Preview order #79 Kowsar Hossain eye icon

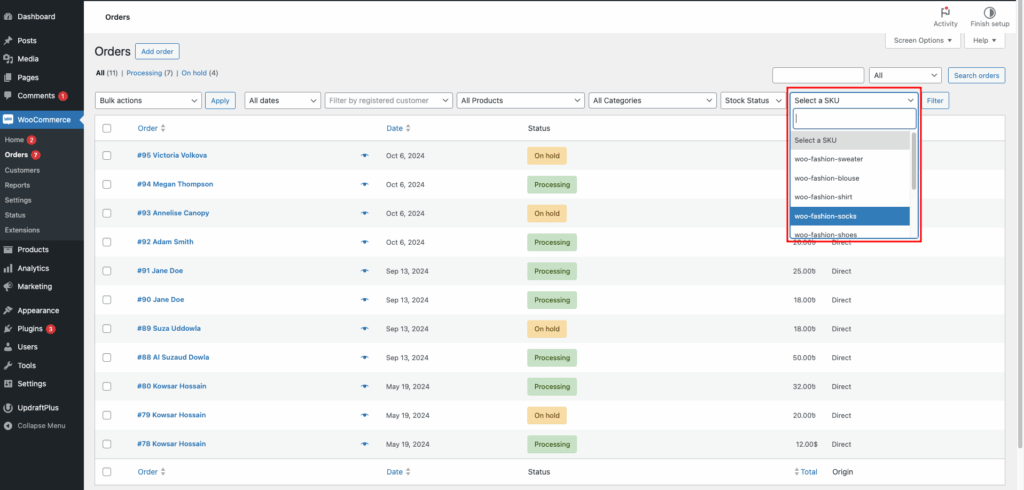[364, 415]
